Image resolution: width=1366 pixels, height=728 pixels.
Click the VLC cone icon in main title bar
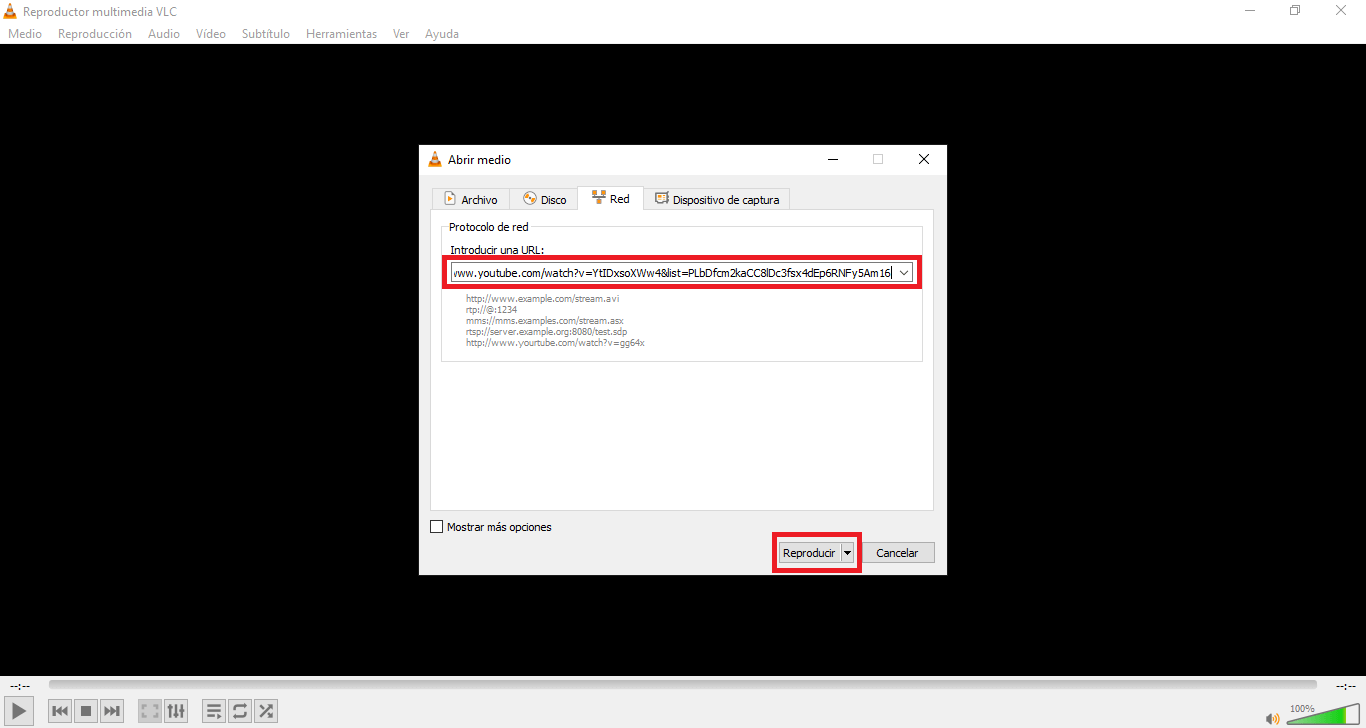(10, 10)
